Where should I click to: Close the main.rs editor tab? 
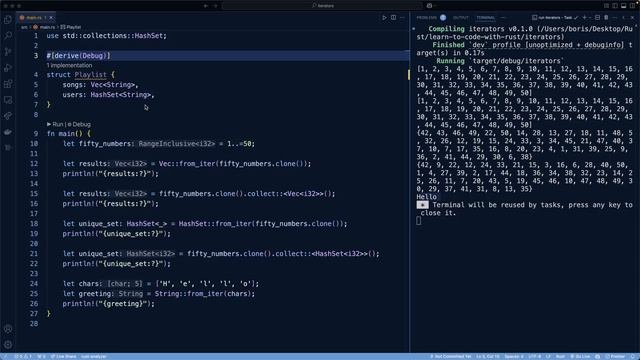tap(51, 18)
